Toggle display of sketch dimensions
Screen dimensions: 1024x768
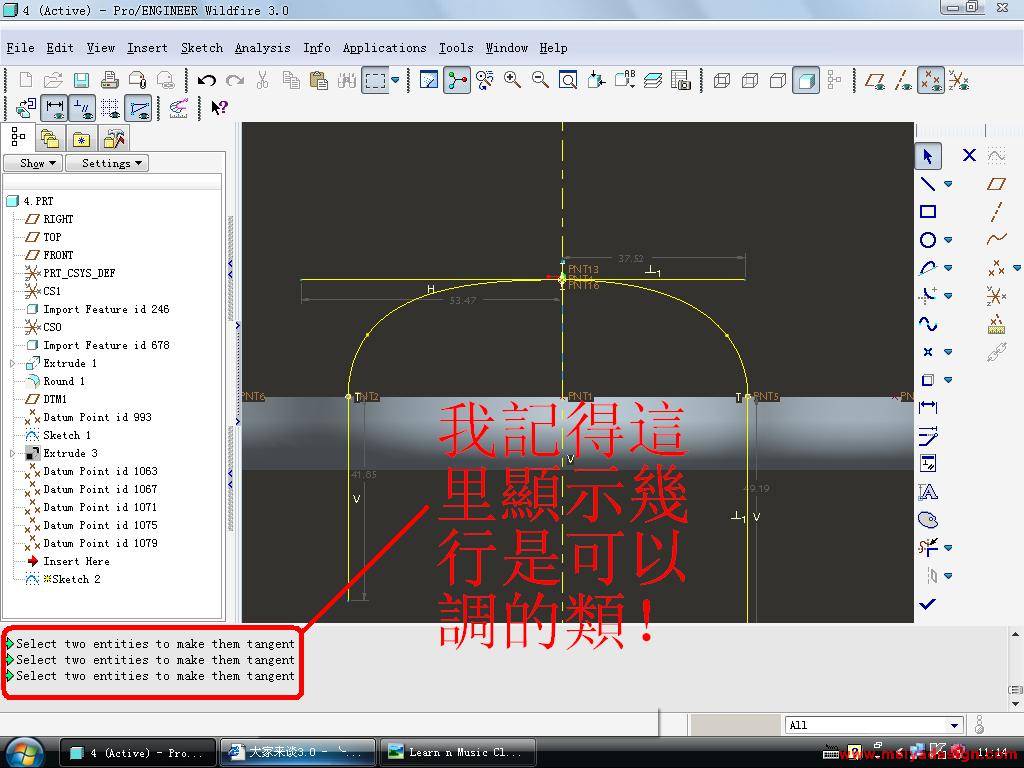(55, 108)
